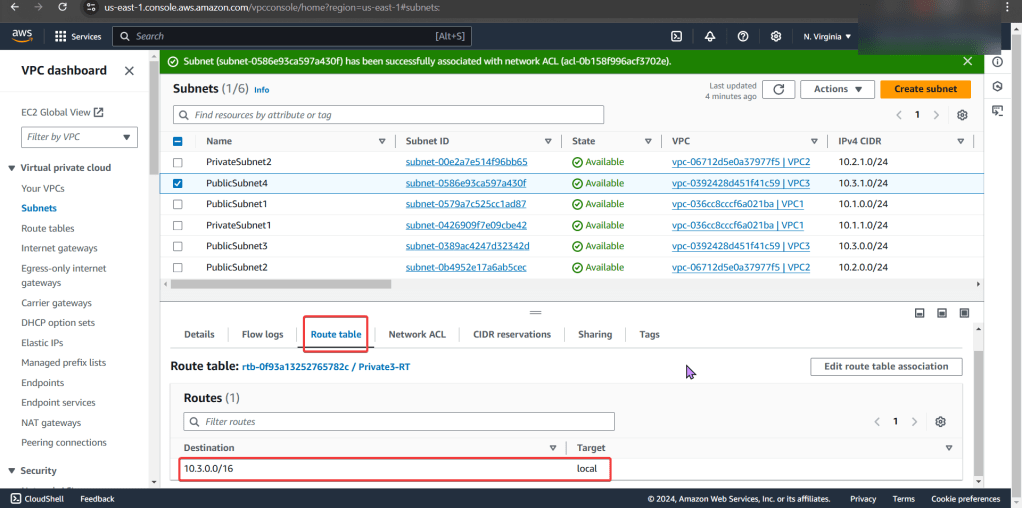Viewport: 1022px width, 508px height.
Task: Open subnet-0586e93ca597a430f link
Action: click(x=465, y=183)
